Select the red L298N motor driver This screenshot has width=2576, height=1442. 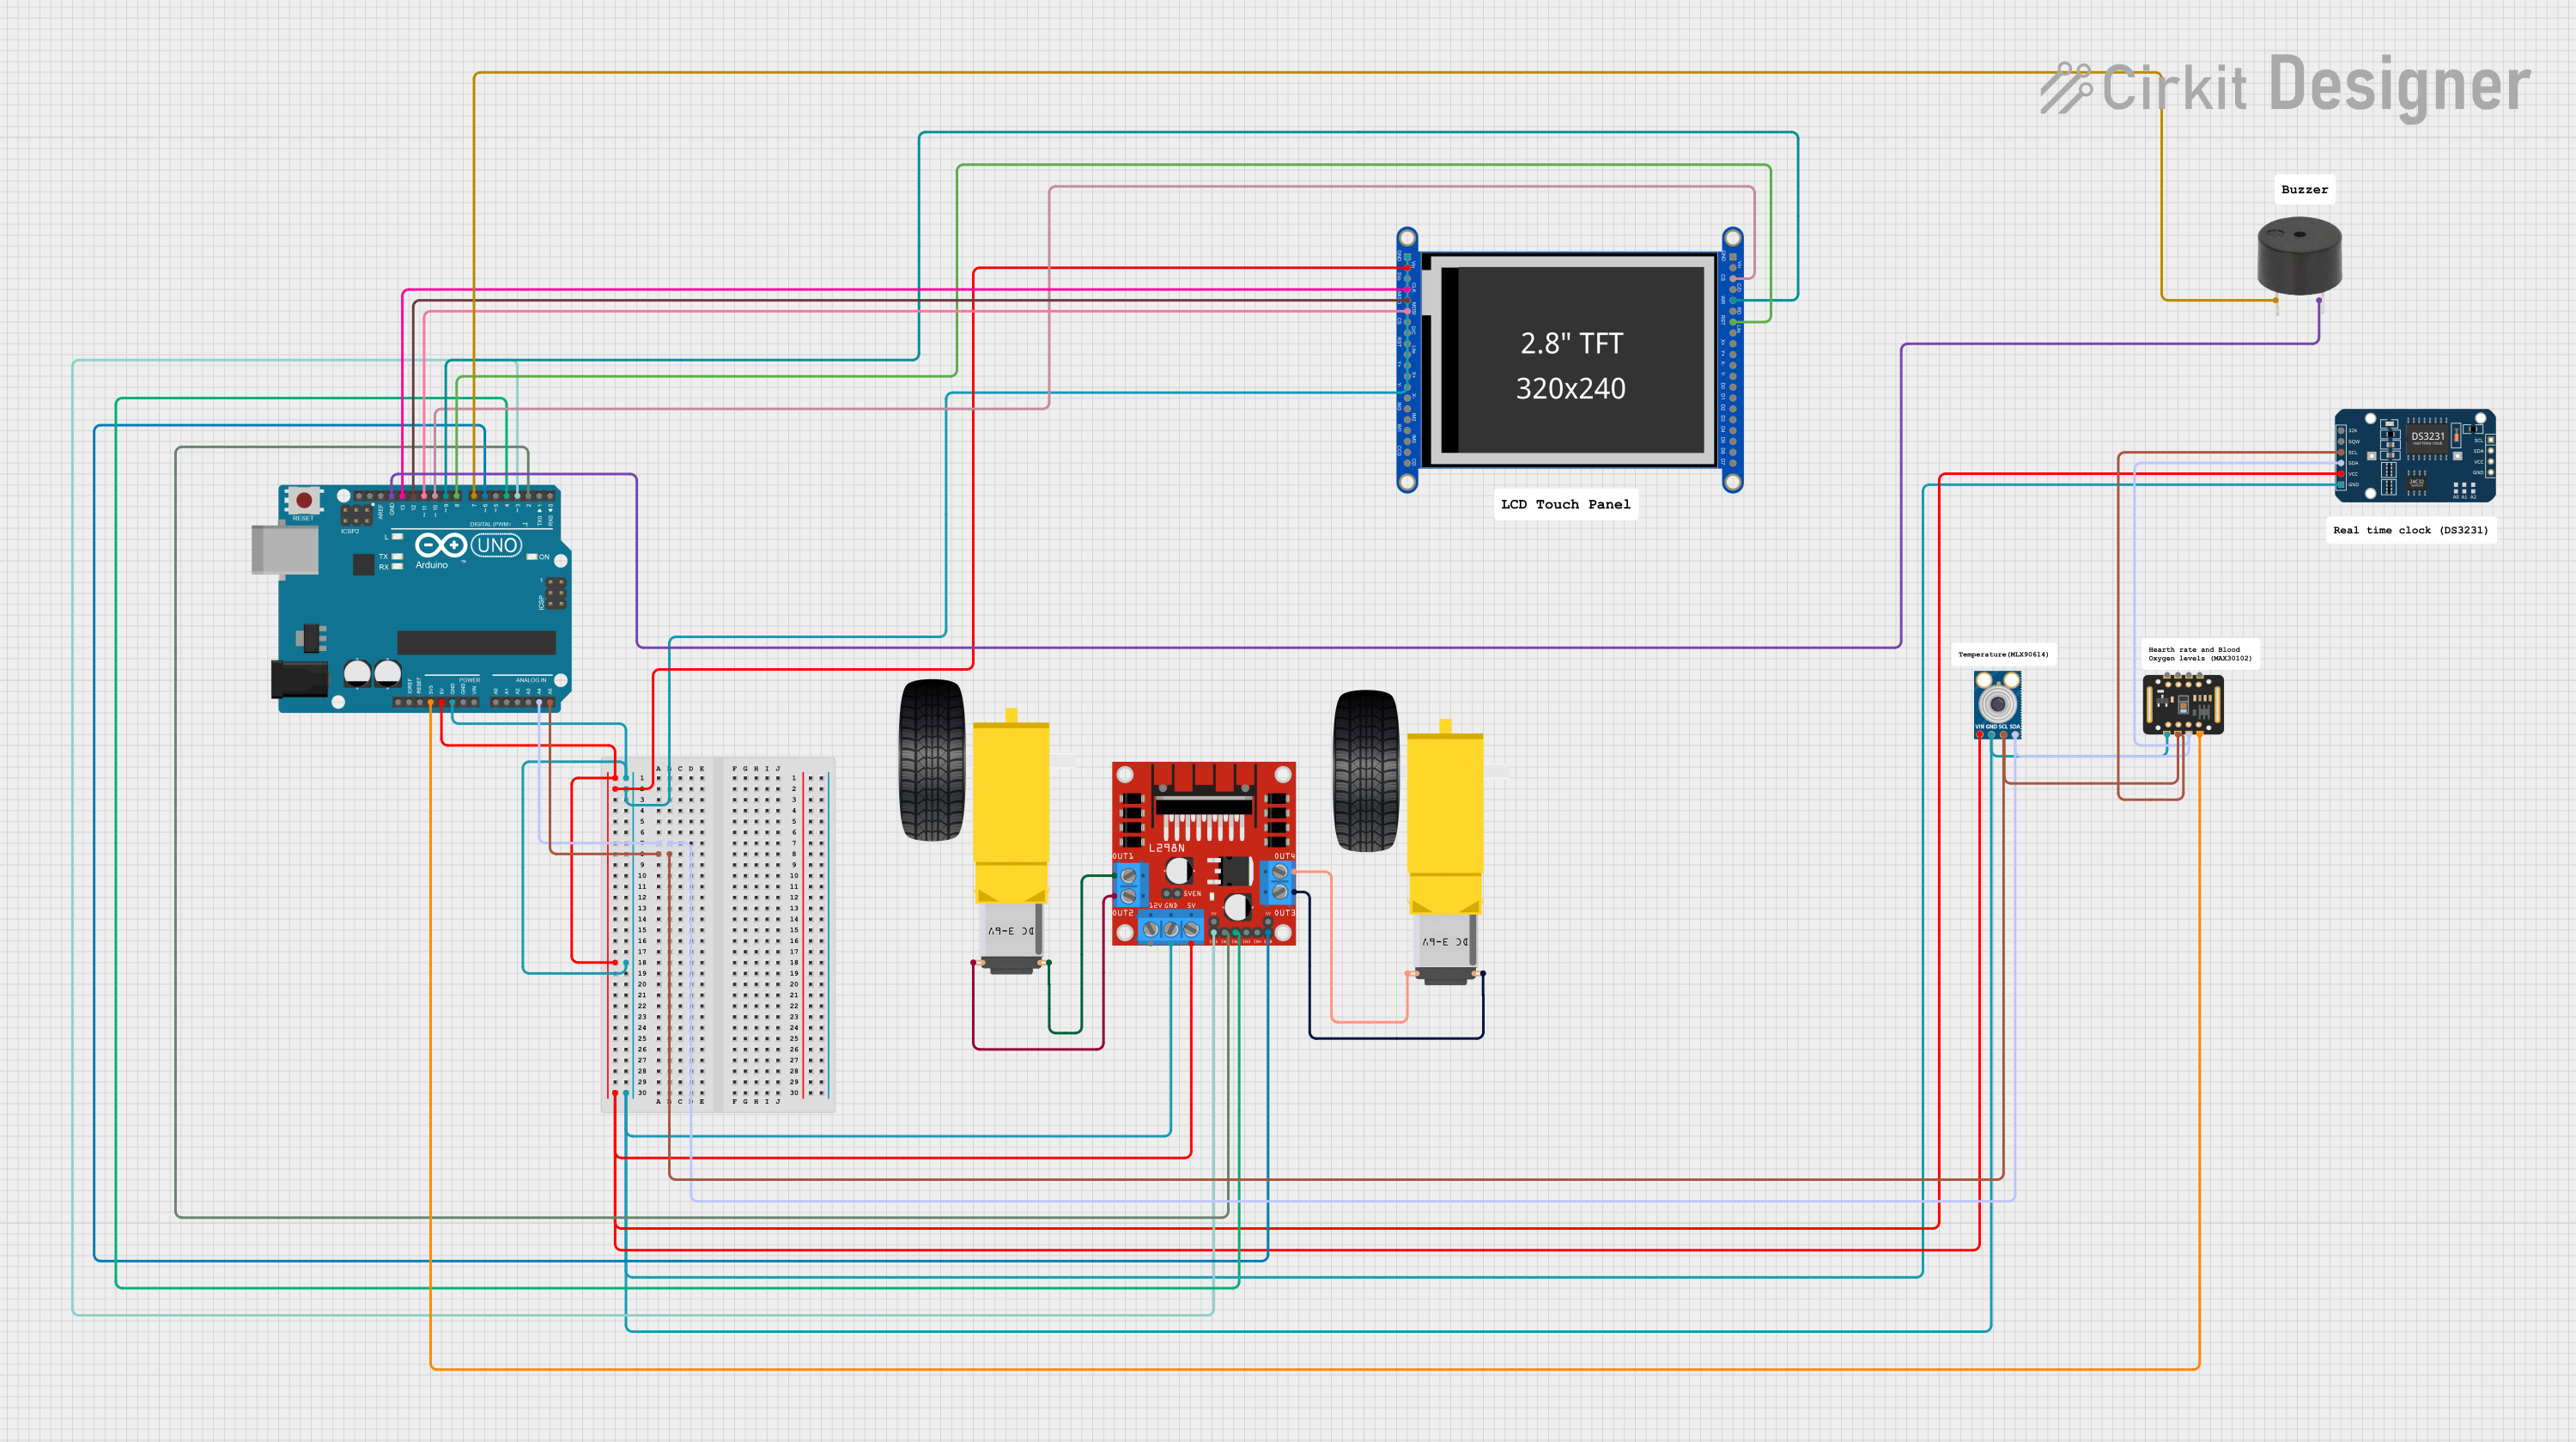pos(1203,853)
